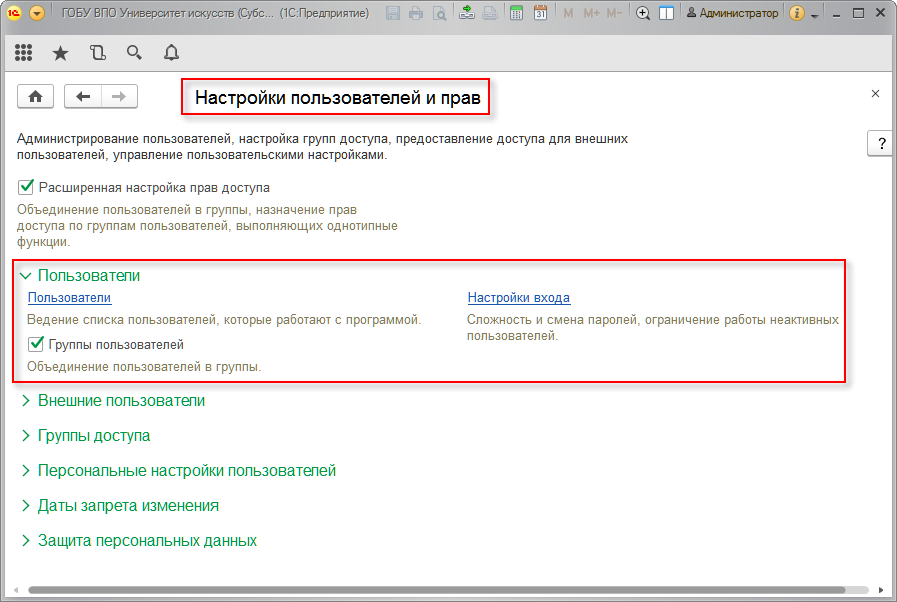This screenshot has height=602, width=897.
Task: Open the About info icon
Action: (x=797, y=13)
